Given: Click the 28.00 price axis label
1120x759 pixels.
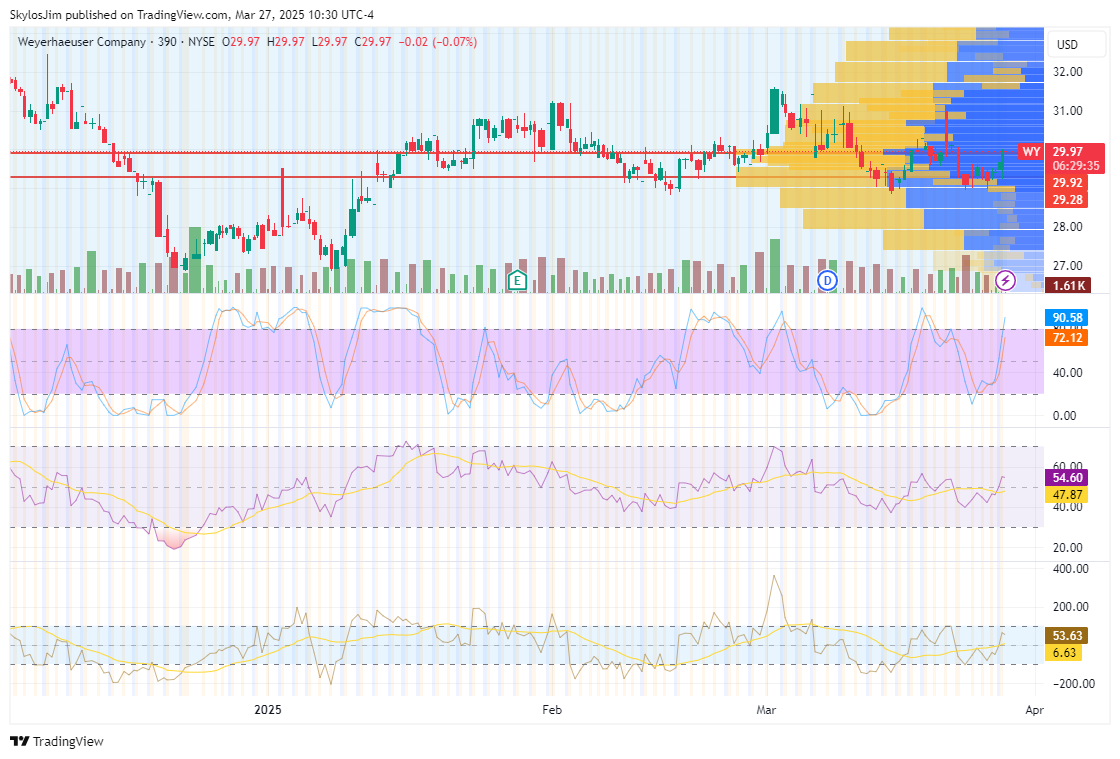Looking at the screenshot, I should (1068, 226).
